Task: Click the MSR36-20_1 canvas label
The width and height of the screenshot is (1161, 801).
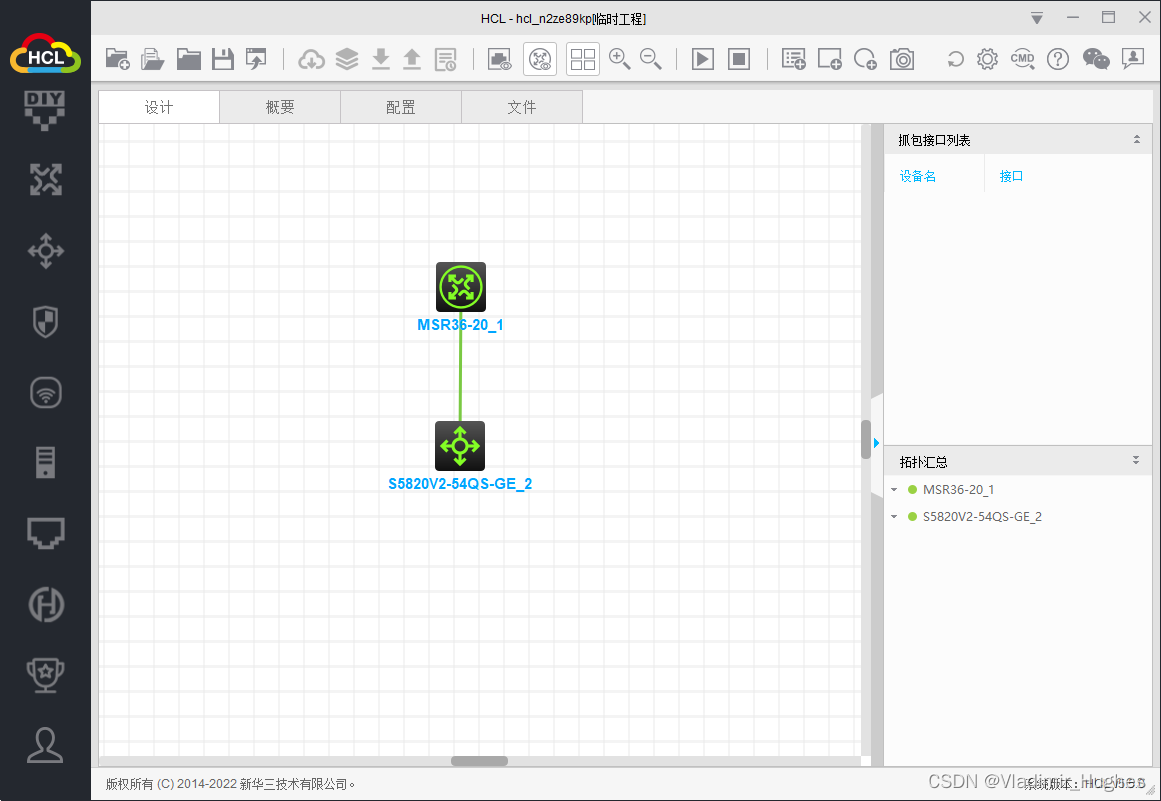Action: [461, 325]
